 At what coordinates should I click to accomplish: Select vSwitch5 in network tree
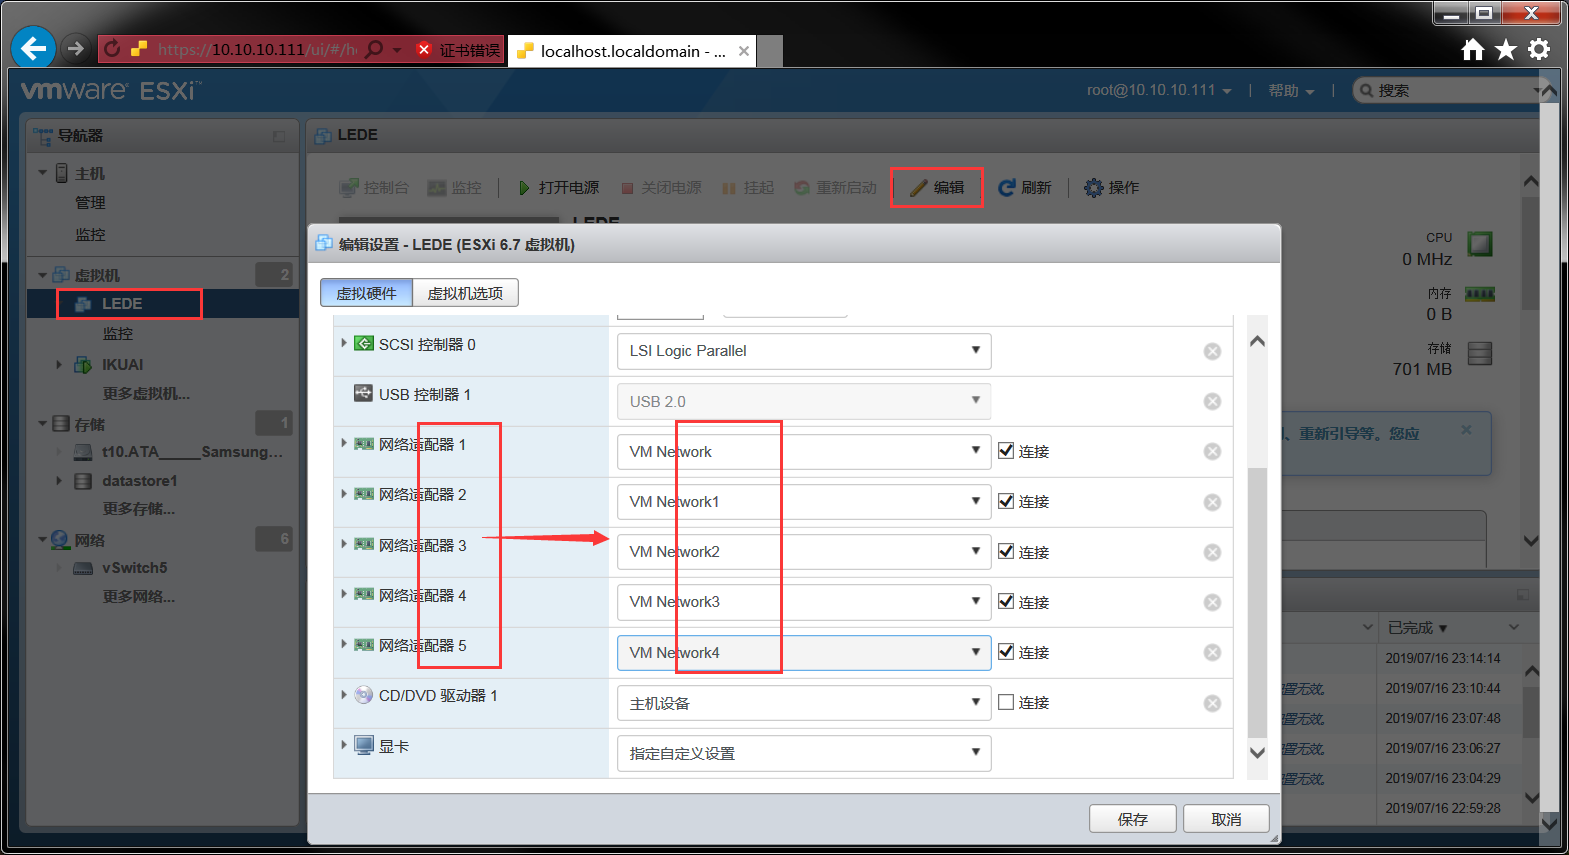(134, 568)
